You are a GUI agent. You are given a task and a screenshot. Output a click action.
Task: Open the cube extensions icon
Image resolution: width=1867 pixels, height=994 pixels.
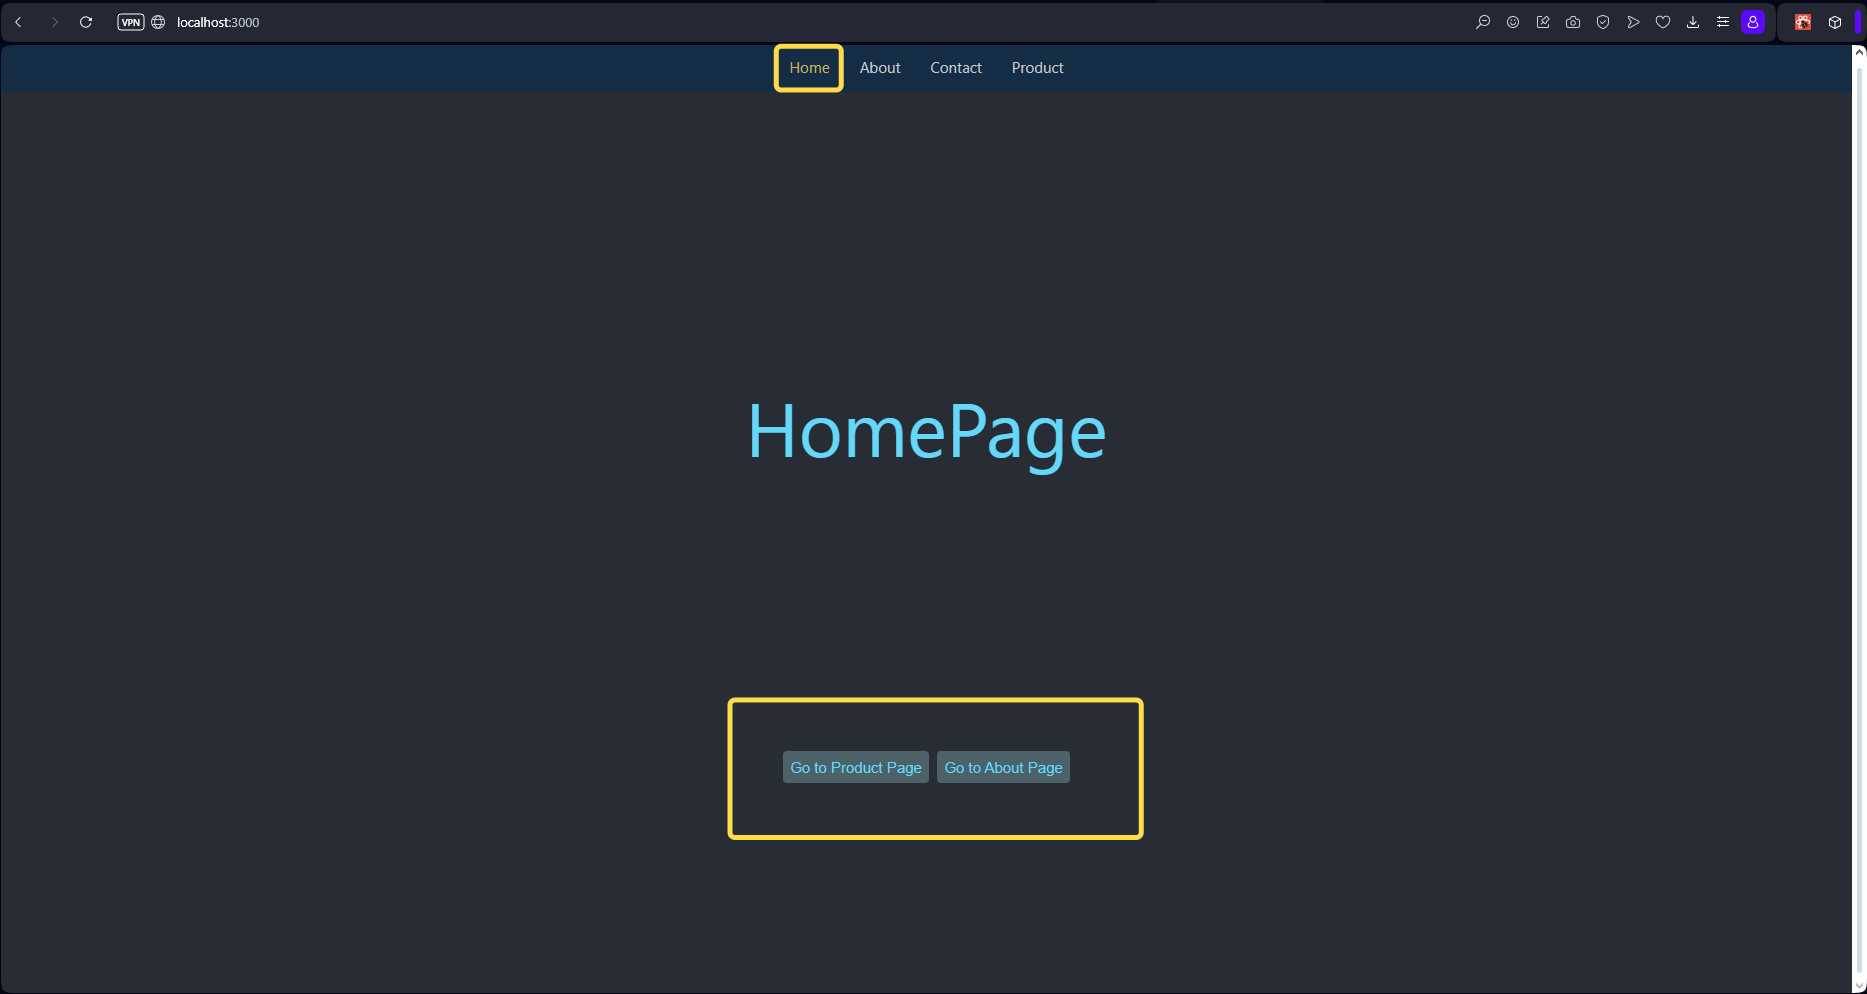pos(1835,22)
